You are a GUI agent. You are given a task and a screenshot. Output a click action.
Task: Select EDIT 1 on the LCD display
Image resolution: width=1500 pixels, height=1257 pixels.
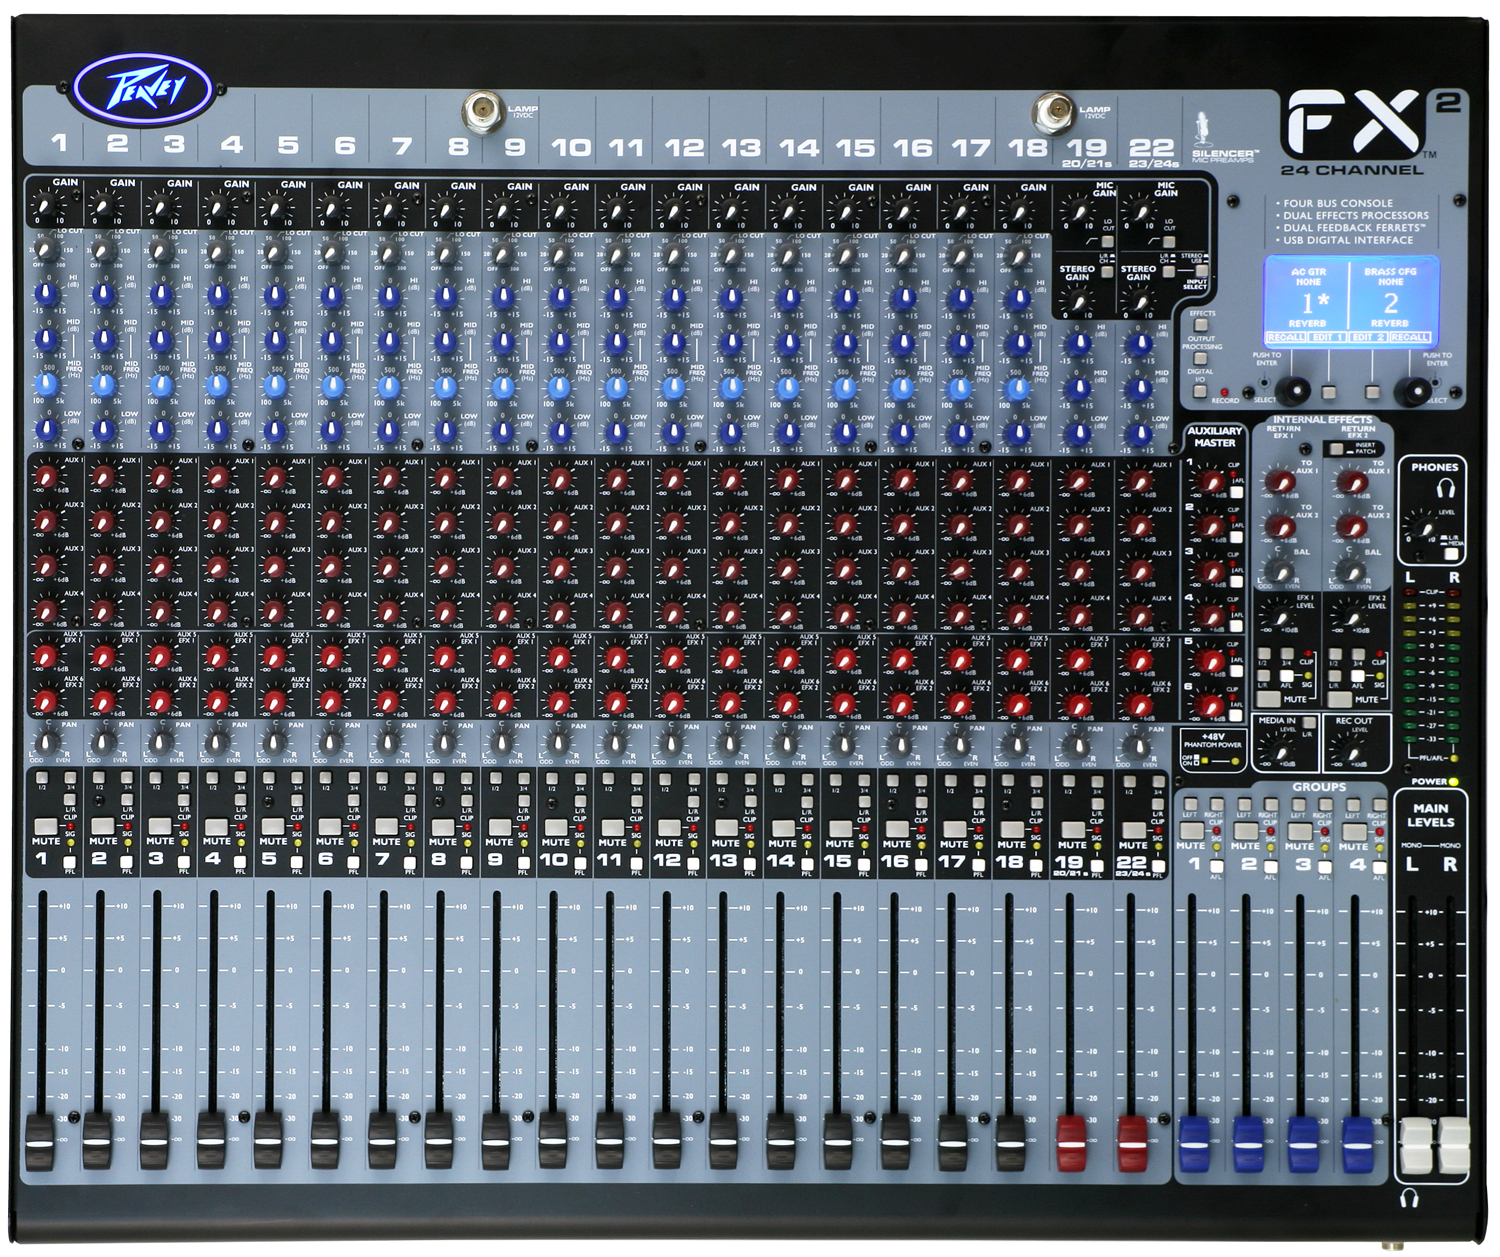(1327, 337)
